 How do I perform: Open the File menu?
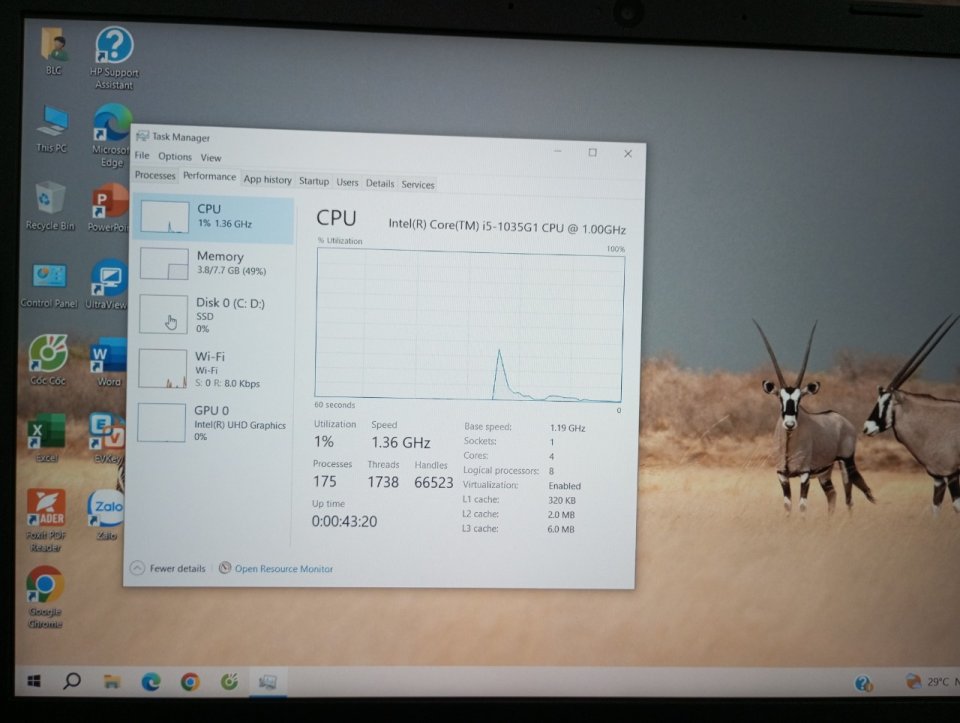[141, 156]
